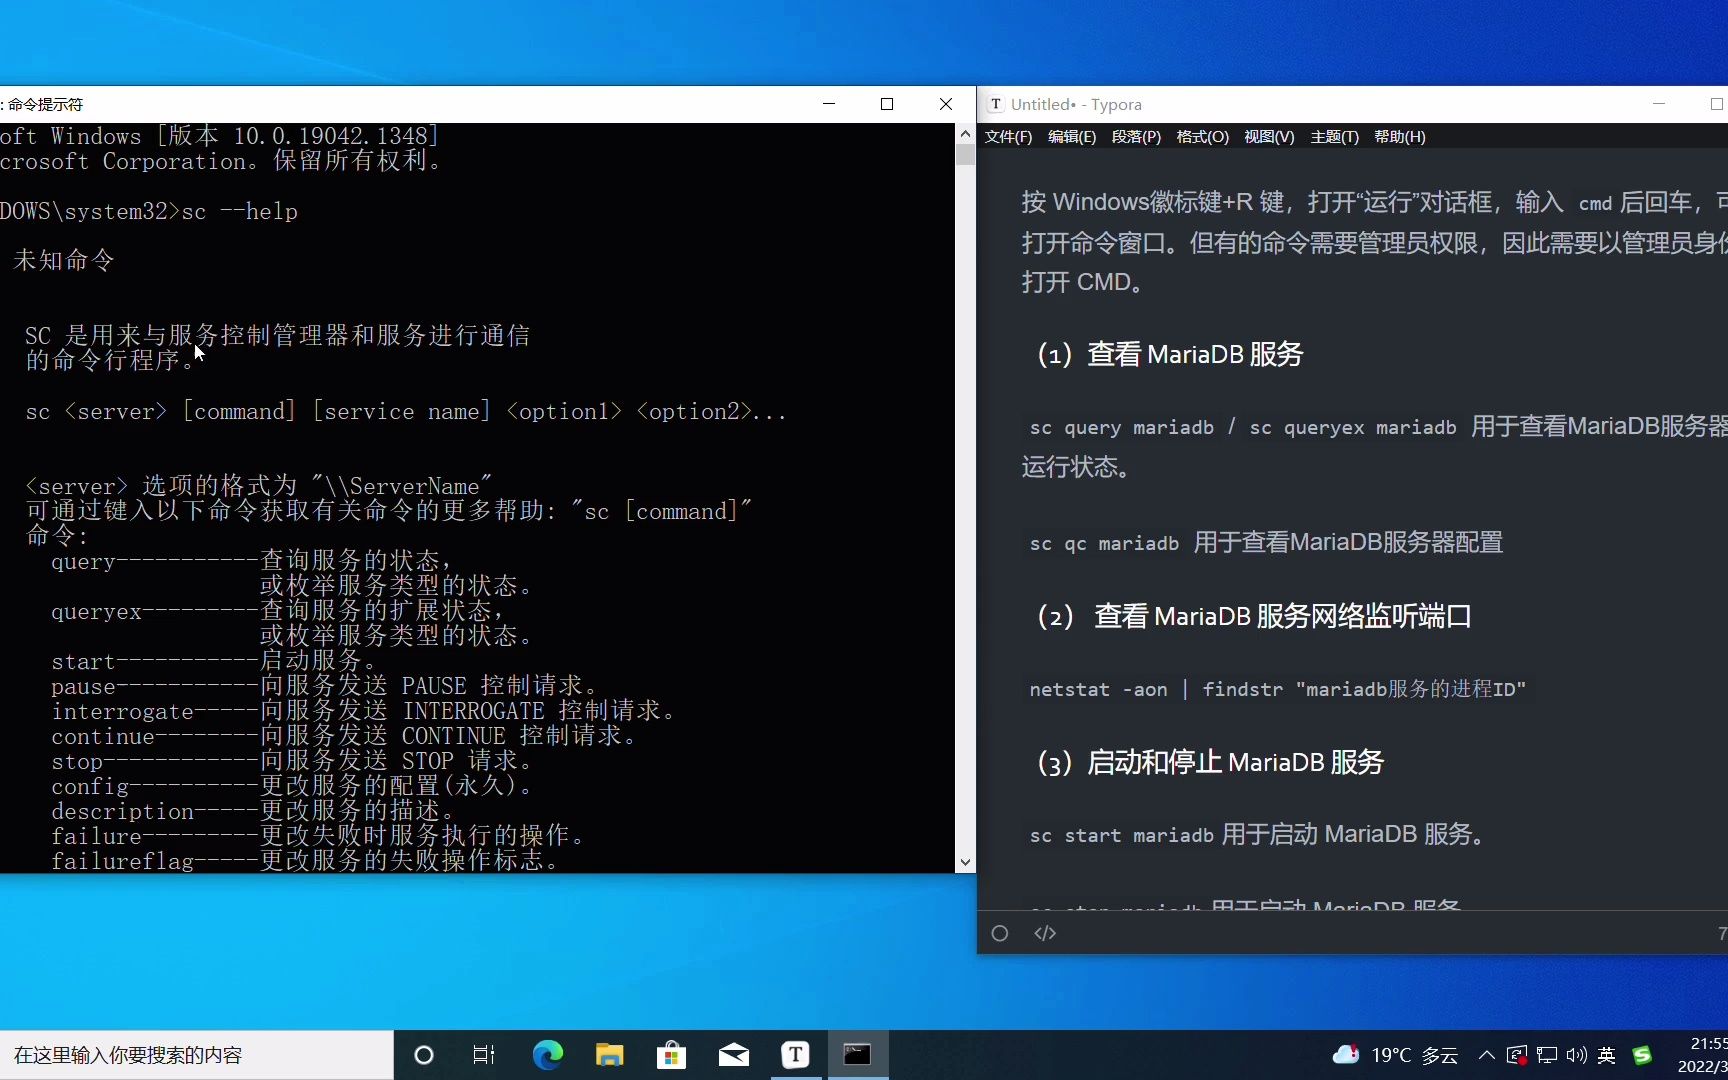Click the green Sogou input tray icon
The image size is (1728, 1080).
tap(1642, 1055)
